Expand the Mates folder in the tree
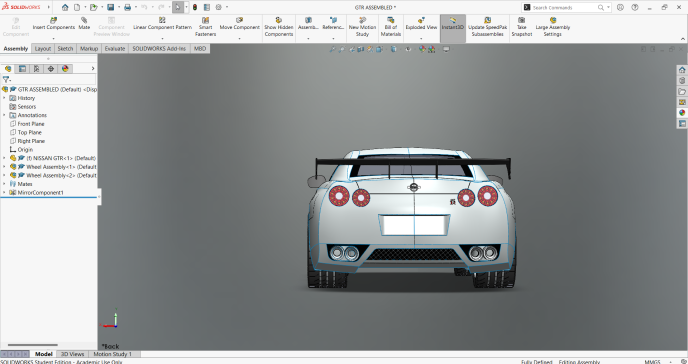 tap(4, 184)
